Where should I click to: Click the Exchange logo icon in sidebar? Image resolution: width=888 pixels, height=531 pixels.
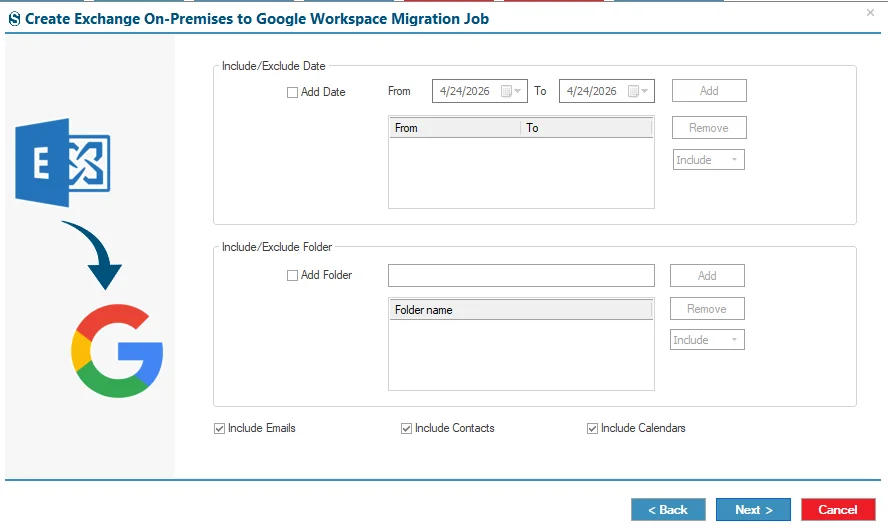coord(63,162)
